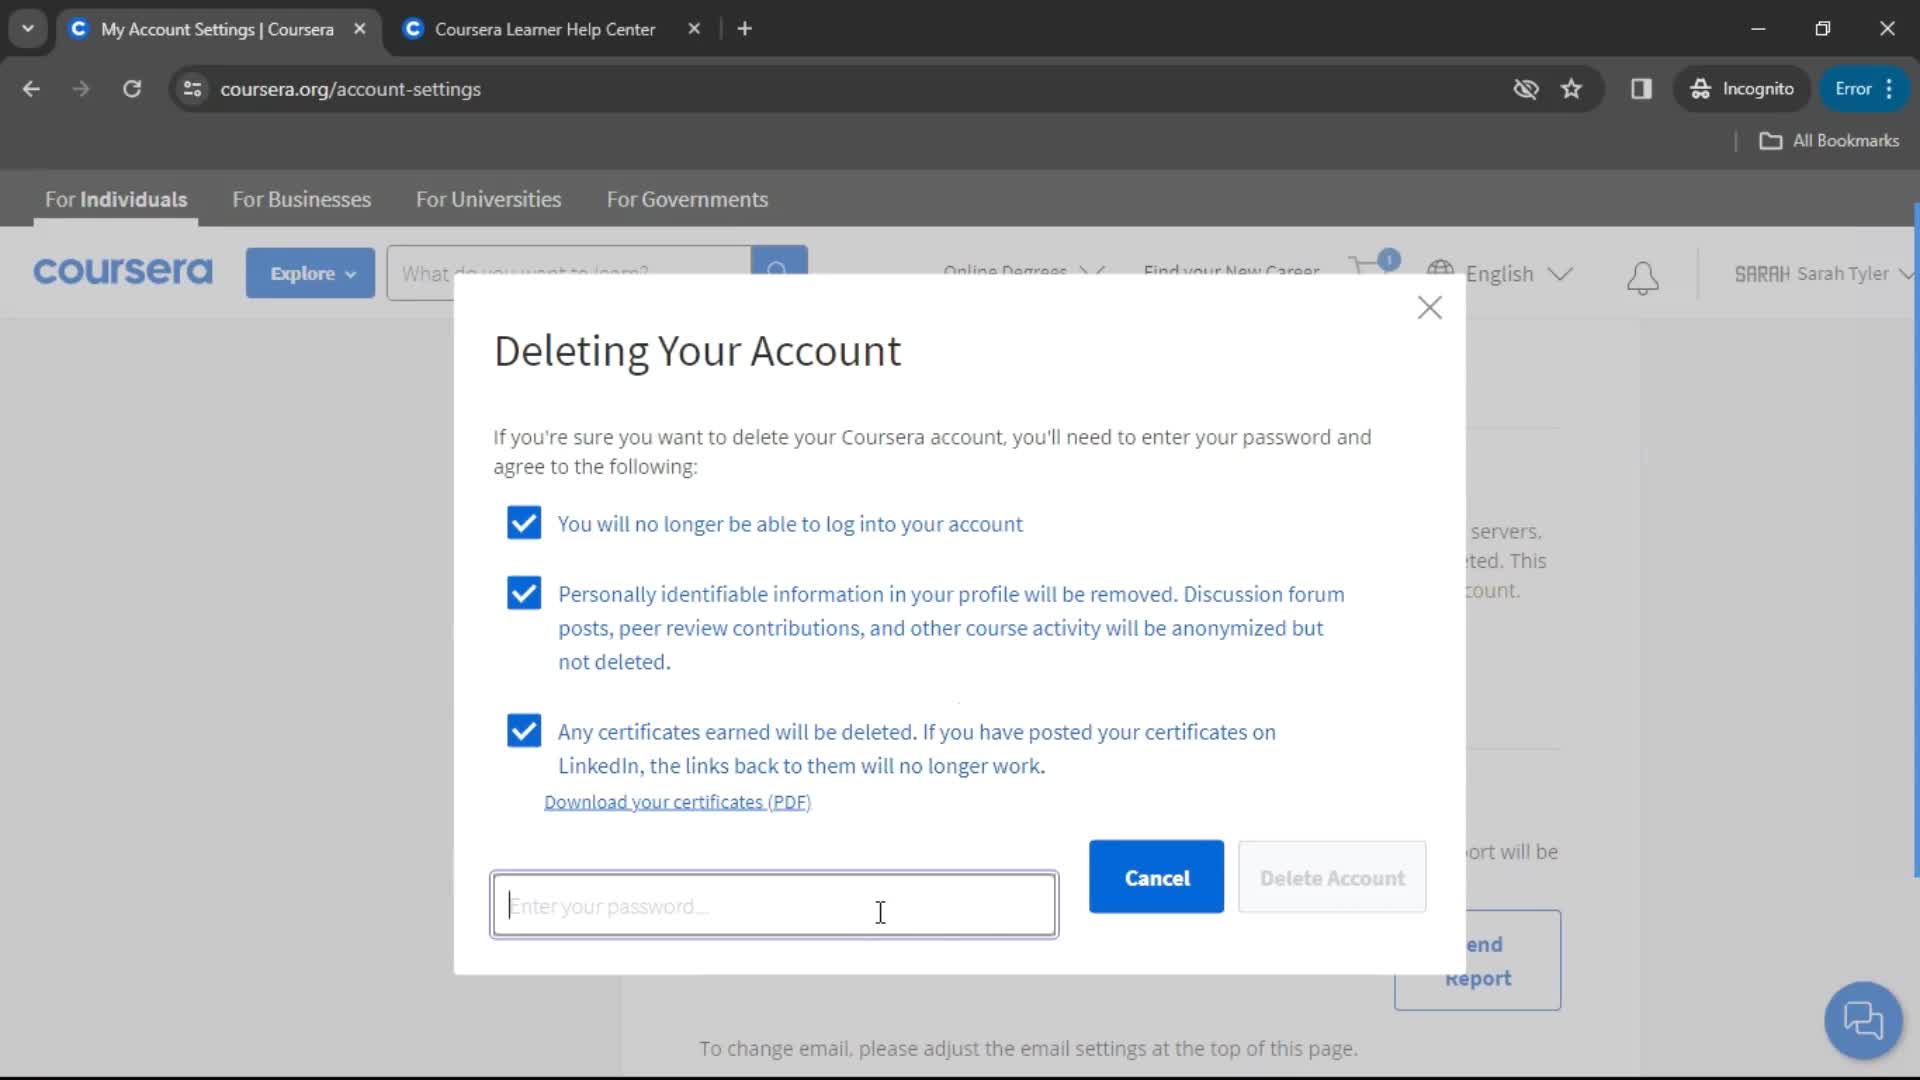Open All Bookmarks folder
The width and height of the screenshot is (1920, 1080).
[x=1829, y=141]
